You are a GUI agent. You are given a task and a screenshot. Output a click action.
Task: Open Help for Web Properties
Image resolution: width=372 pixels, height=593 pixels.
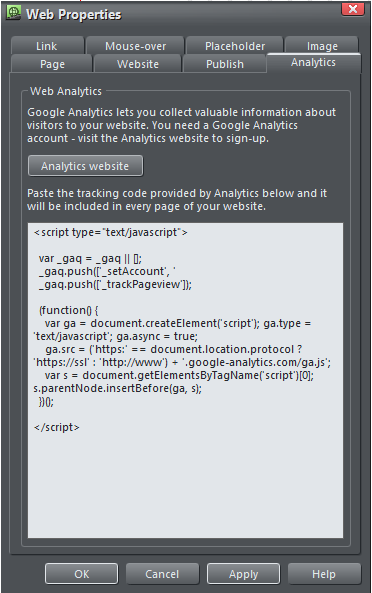click(324, 574)
